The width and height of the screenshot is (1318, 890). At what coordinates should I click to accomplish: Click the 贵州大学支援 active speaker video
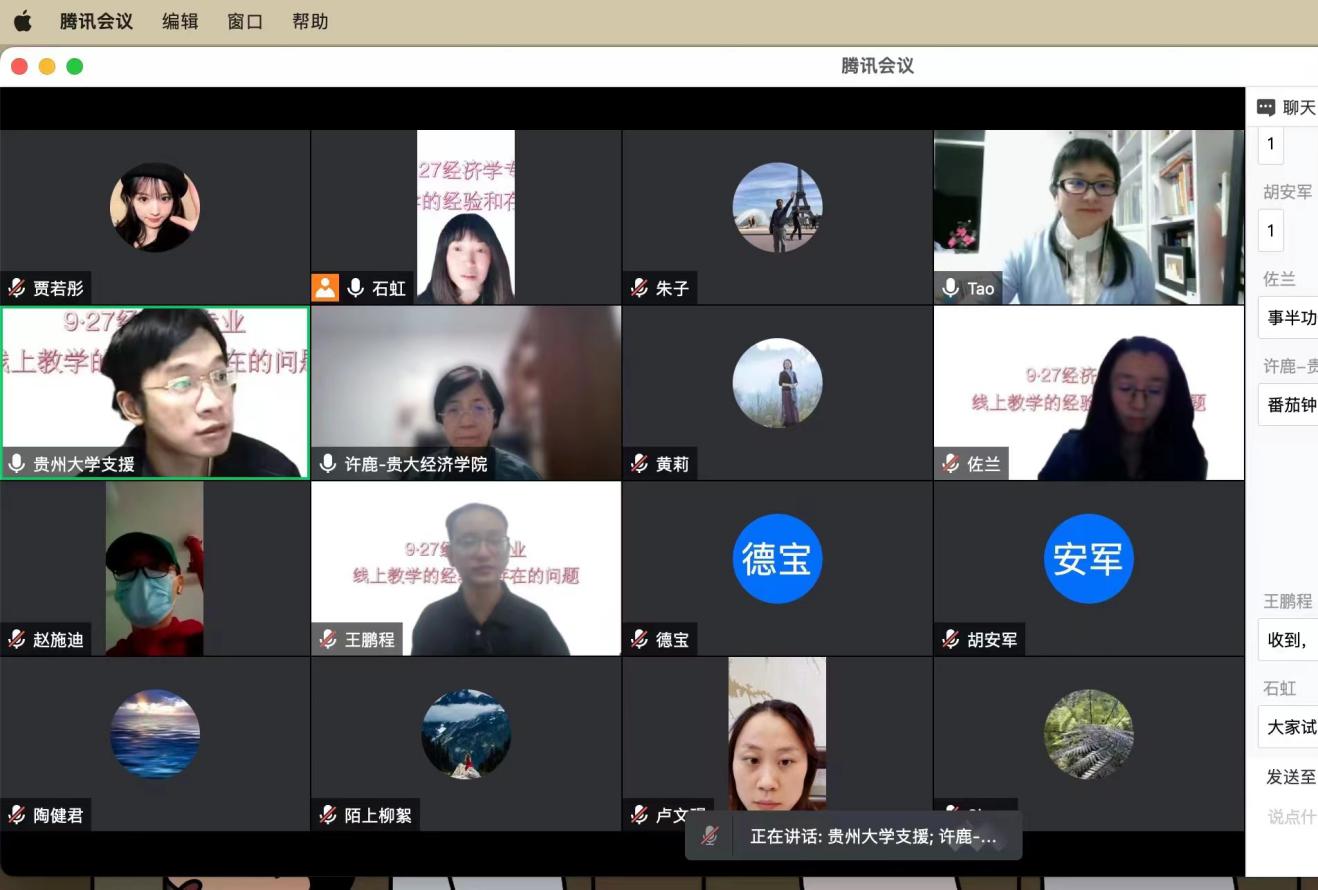click(155, 392)
